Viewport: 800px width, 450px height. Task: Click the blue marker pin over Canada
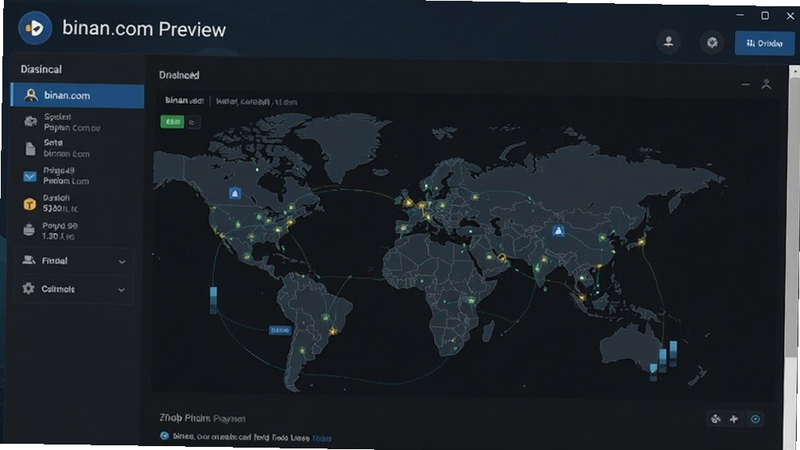click(235, 193)
